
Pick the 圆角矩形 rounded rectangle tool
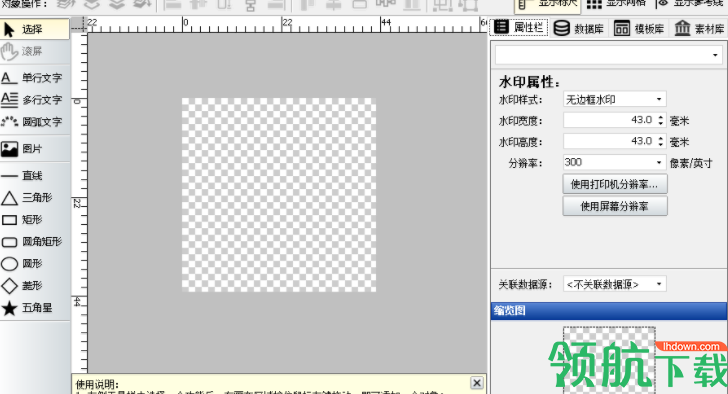click(x=34, y=241)
